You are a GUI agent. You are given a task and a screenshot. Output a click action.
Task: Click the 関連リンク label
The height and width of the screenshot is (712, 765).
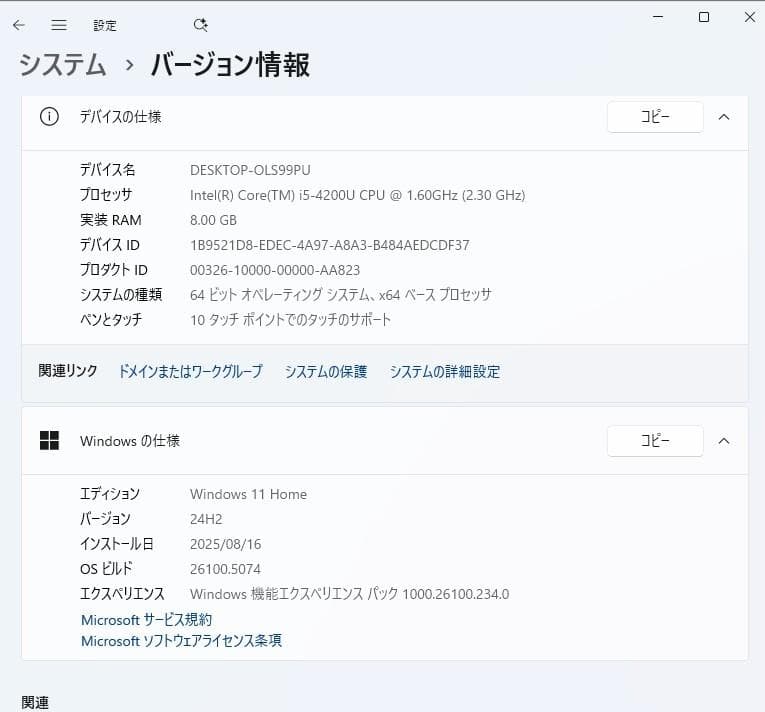coord(68,371)
